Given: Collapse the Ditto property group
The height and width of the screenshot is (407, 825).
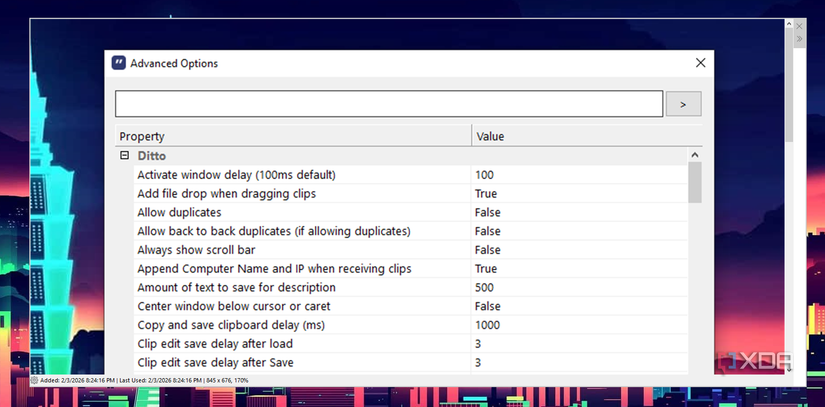Looking at the screenshot, I should pos(125,155).
